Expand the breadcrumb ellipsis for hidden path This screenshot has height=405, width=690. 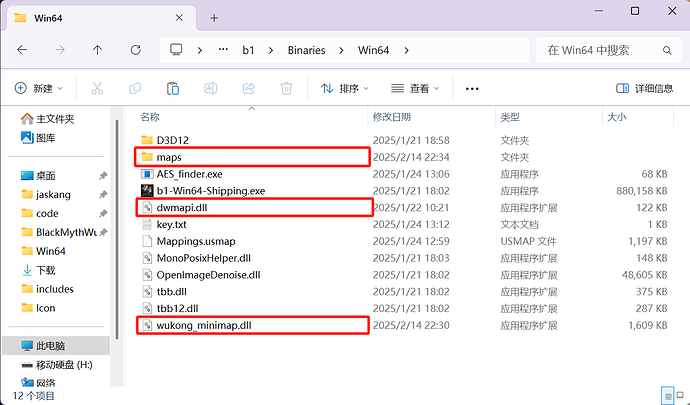click(224, 50)
